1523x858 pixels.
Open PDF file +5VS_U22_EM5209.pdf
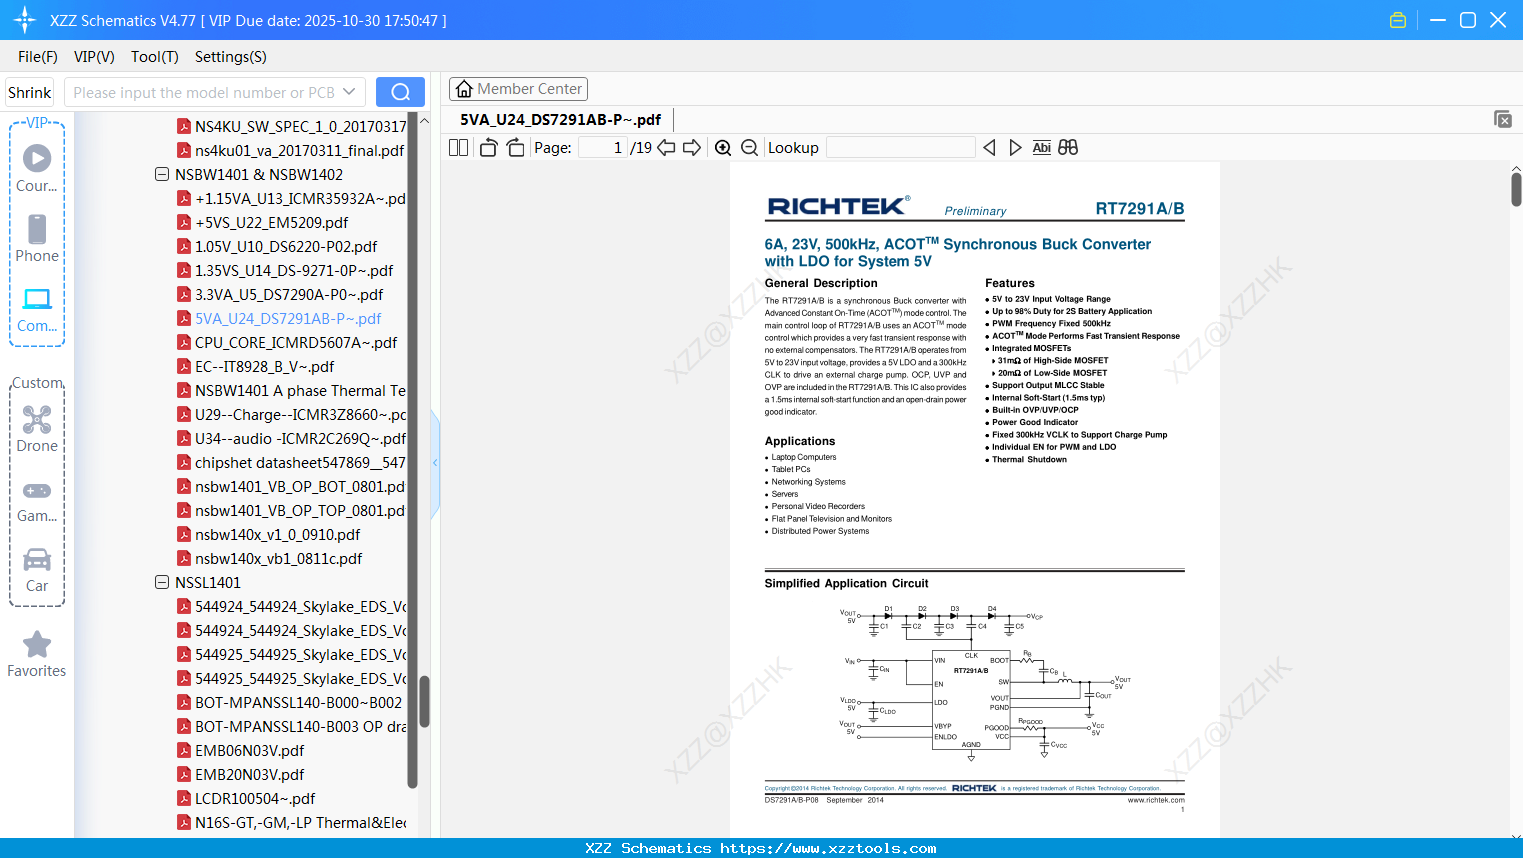pos(272,223)
